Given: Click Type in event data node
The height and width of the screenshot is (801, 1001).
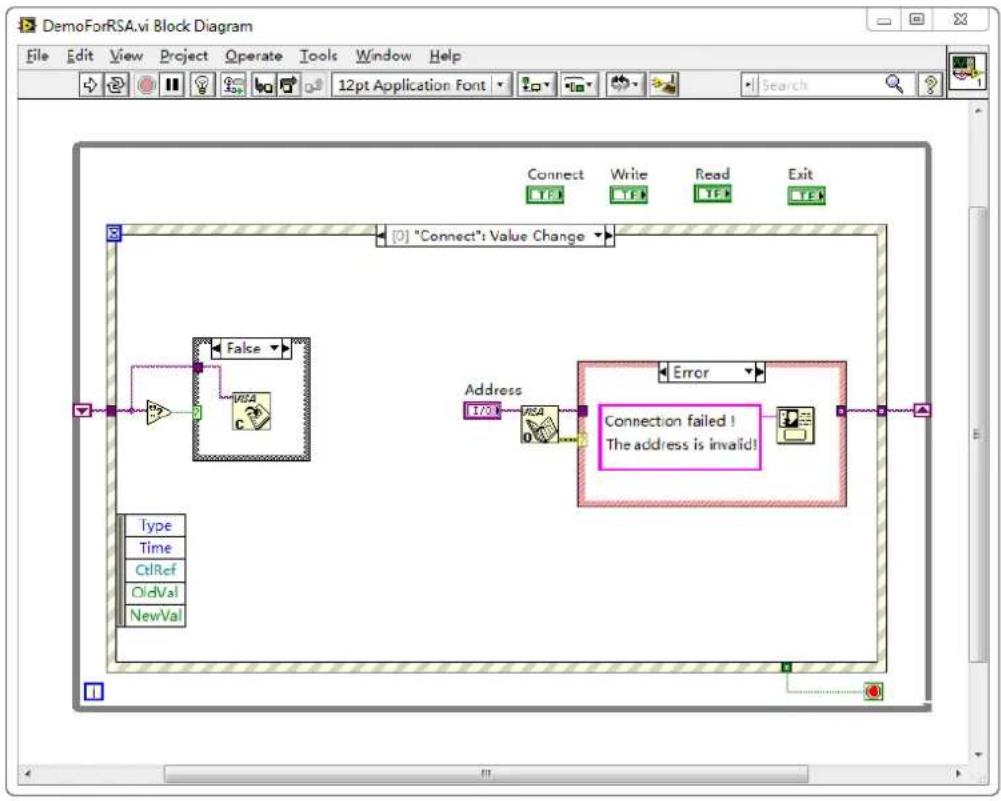Looking at the screenshot, I should [155, 525].
